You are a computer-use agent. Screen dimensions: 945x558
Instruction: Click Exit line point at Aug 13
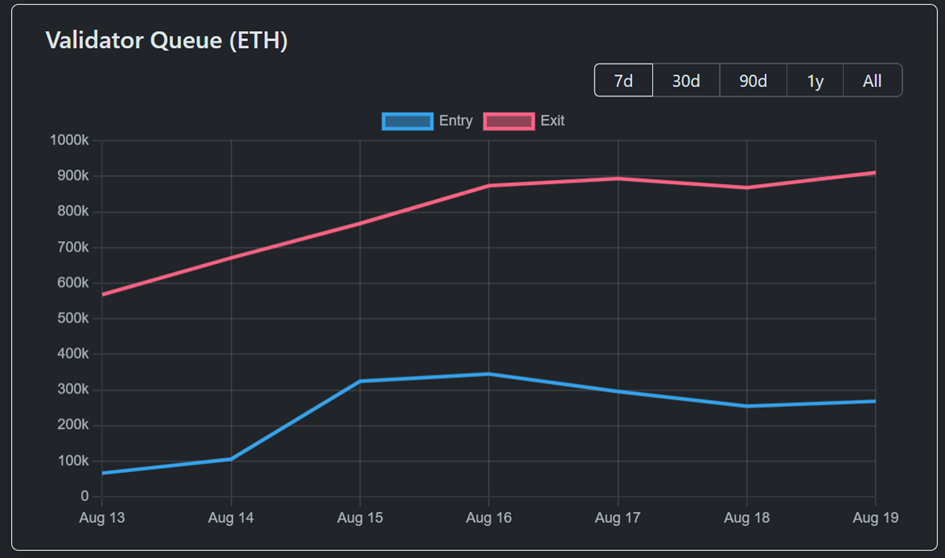pos(103,294)
